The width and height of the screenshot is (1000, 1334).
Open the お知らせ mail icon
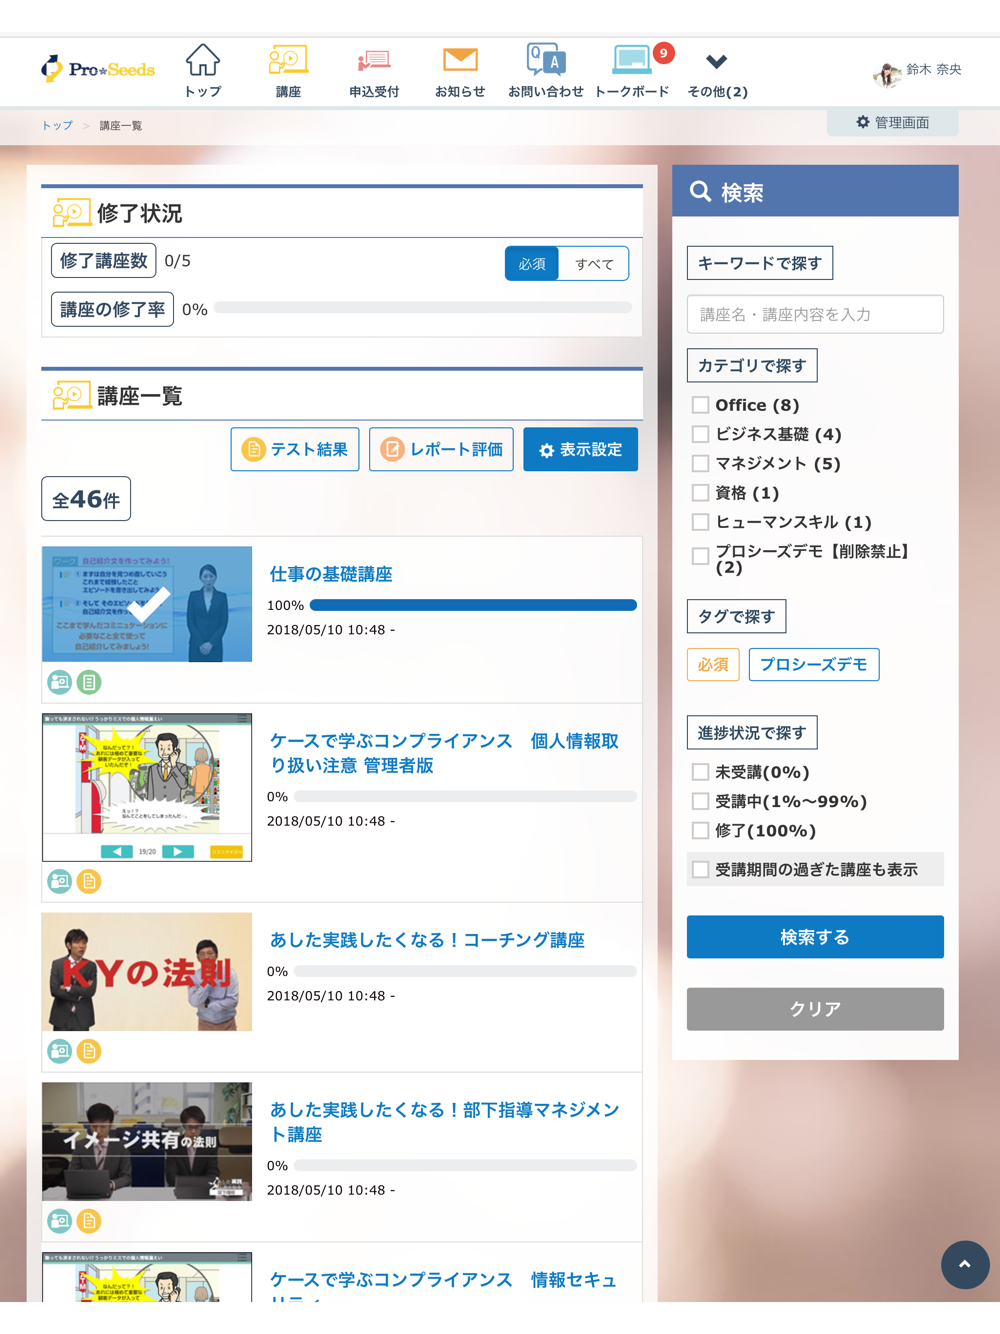pyautogui.click(x=460, y=60)
